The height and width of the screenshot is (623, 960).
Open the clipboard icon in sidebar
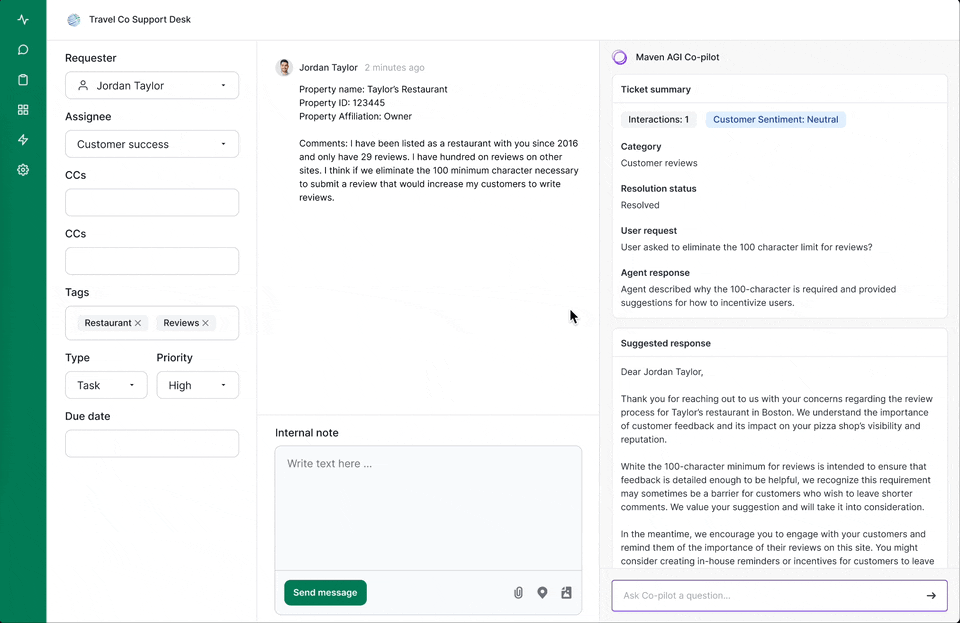(23, 80)
